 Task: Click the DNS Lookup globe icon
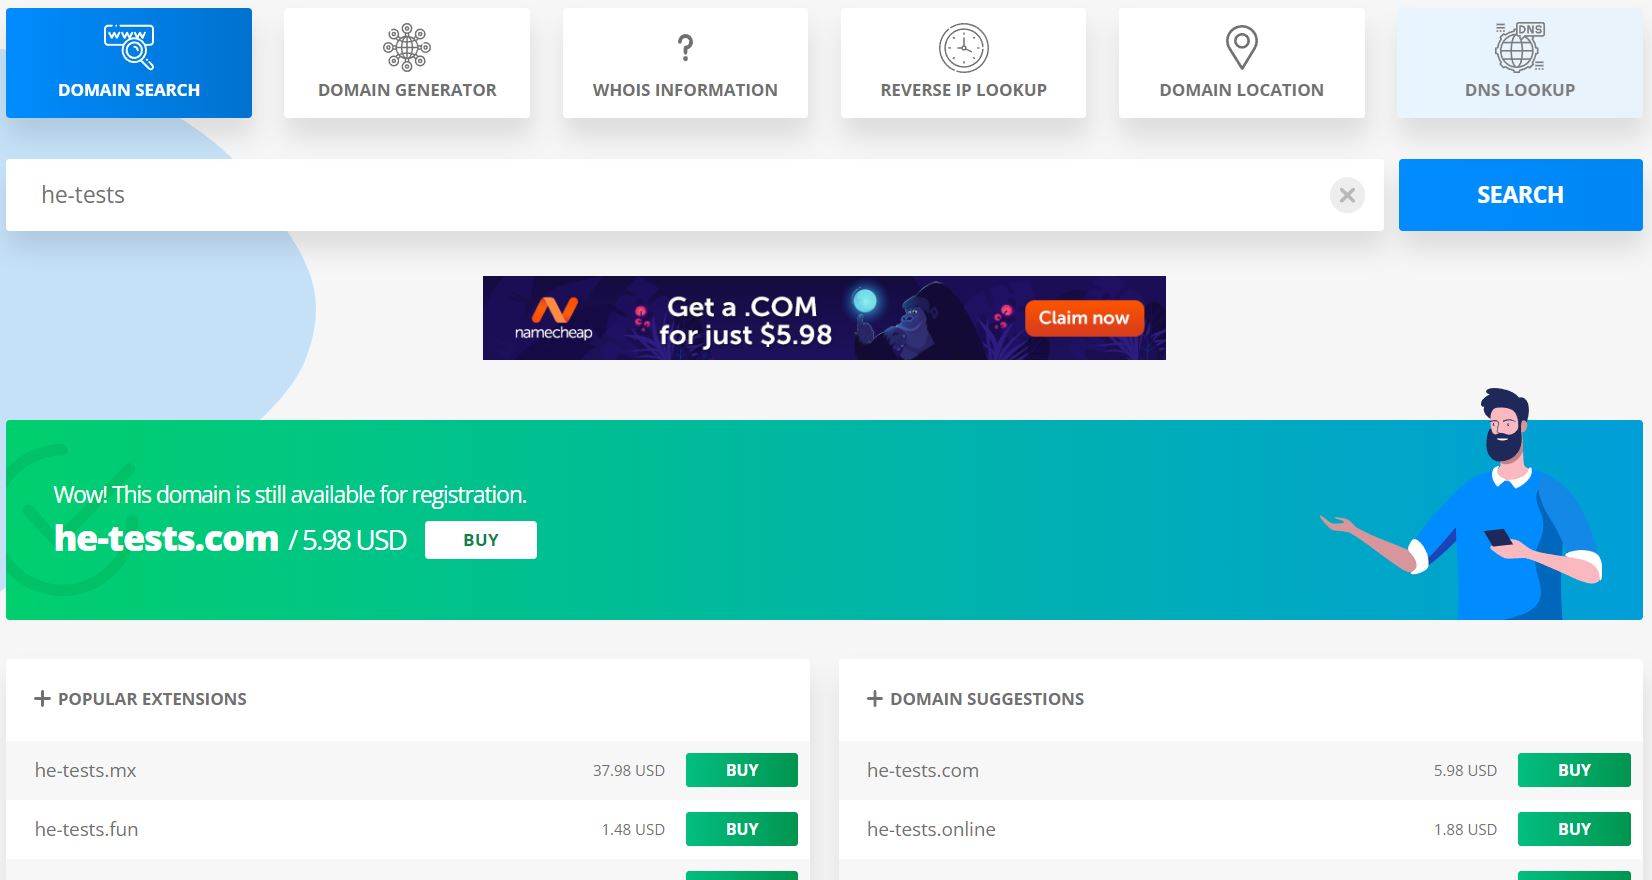pyautogui.click(x=1519, y=47)
